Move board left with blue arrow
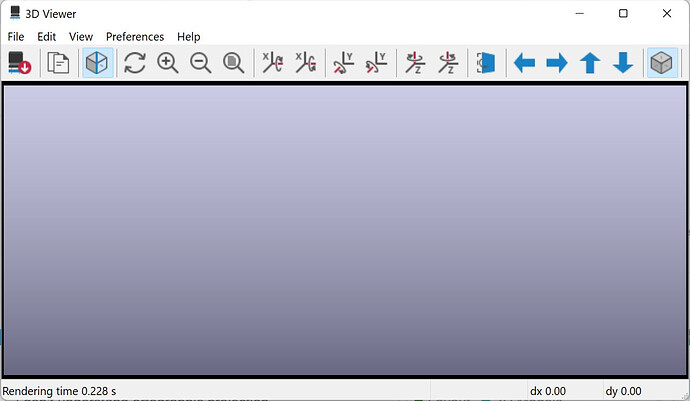 tap(524, 63)
